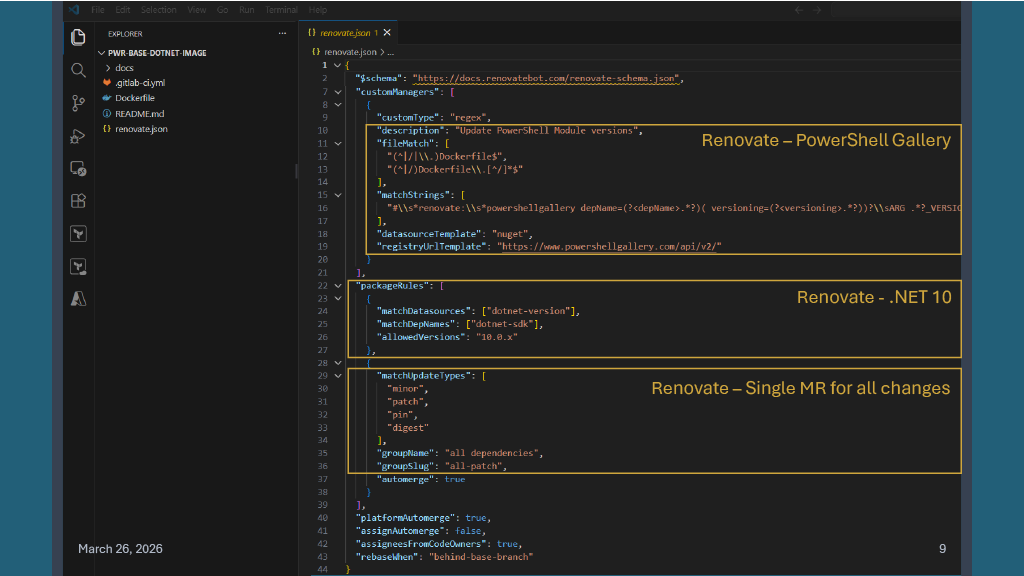Open Dockerfile from the file explorer
The image size is (1024, 576).
[x=134, y=98]
